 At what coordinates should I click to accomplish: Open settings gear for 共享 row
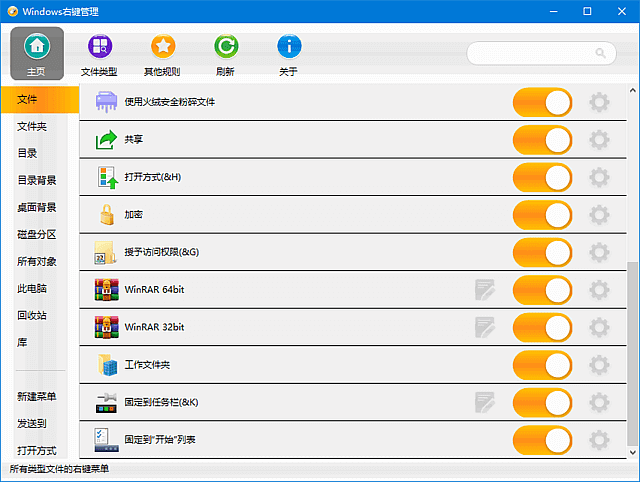click(x=599, y=140)
